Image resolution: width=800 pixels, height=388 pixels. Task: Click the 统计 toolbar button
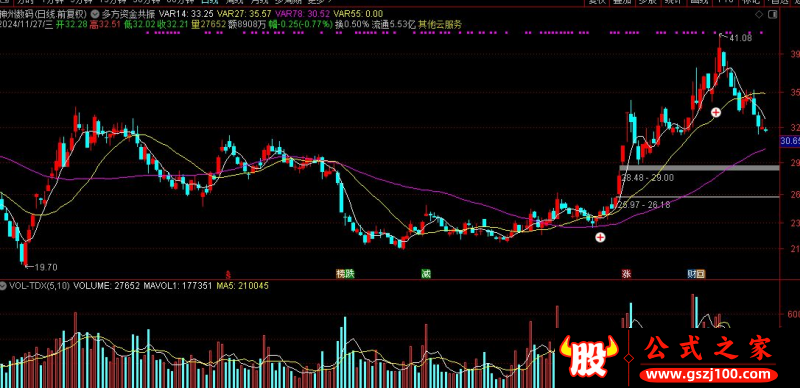[673, 2]
